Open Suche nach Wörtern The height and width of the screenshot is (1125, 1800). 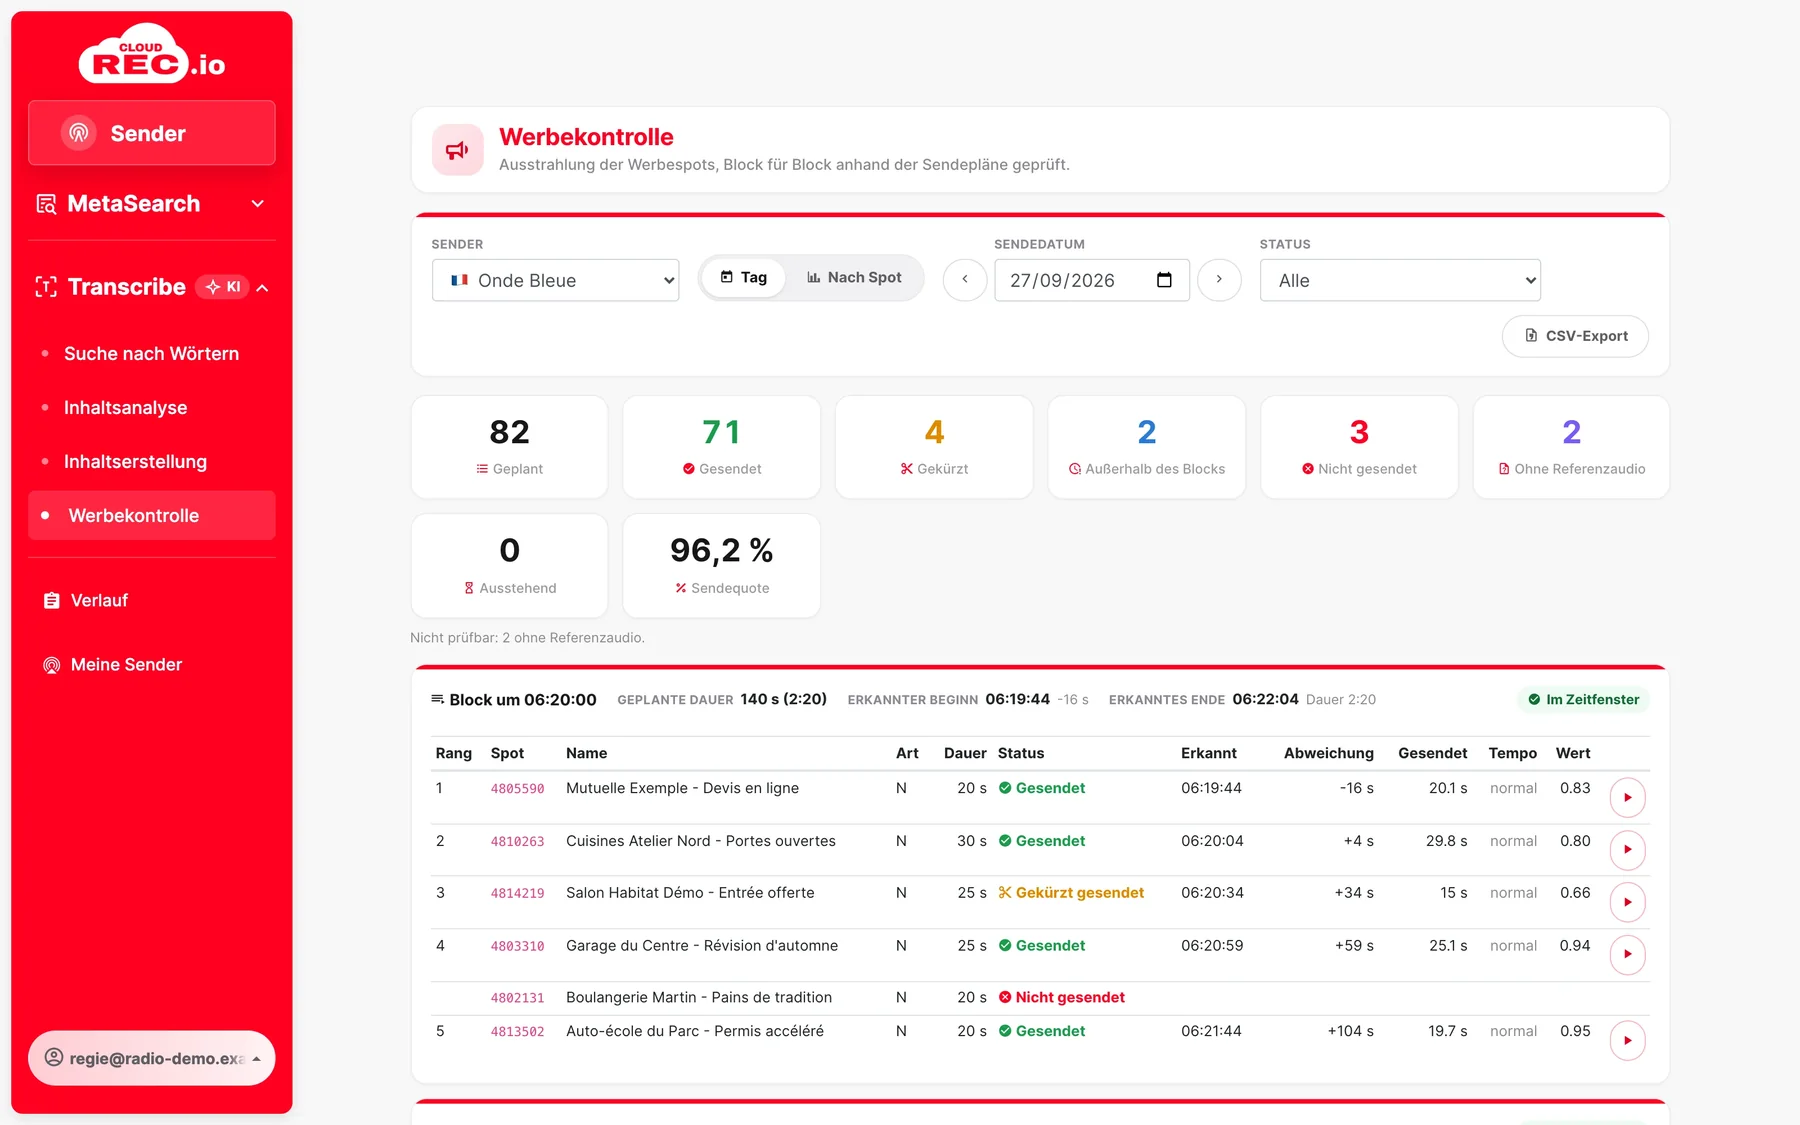point(151,354)
